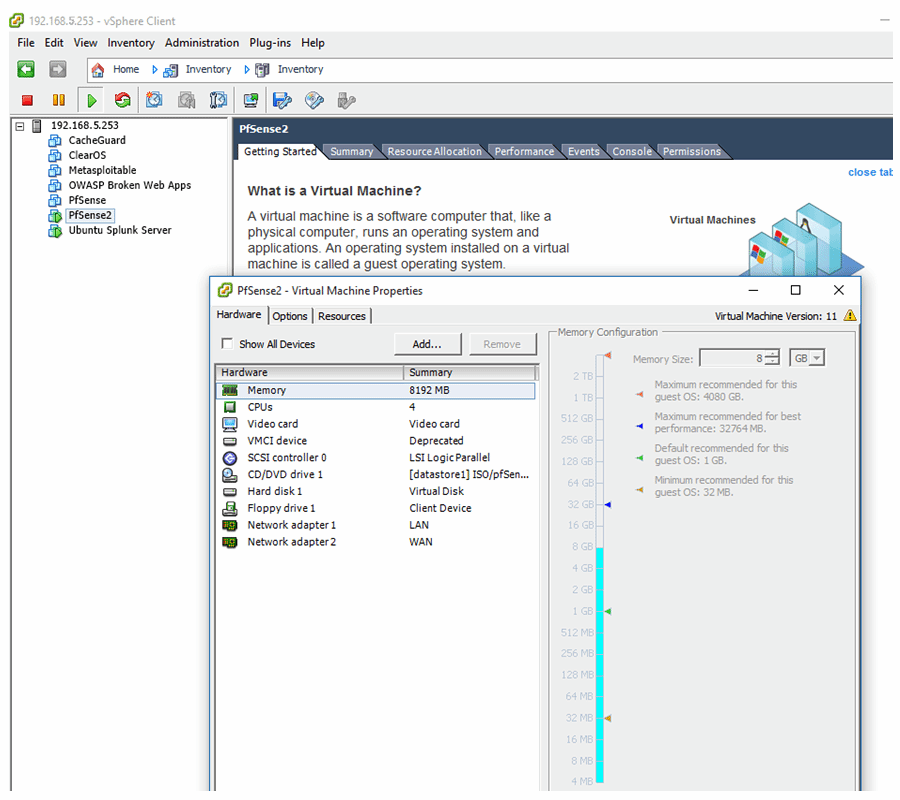The image size is (900, 800).
Task: Click the memory size spinner arrows
Action: coord(773,358)
